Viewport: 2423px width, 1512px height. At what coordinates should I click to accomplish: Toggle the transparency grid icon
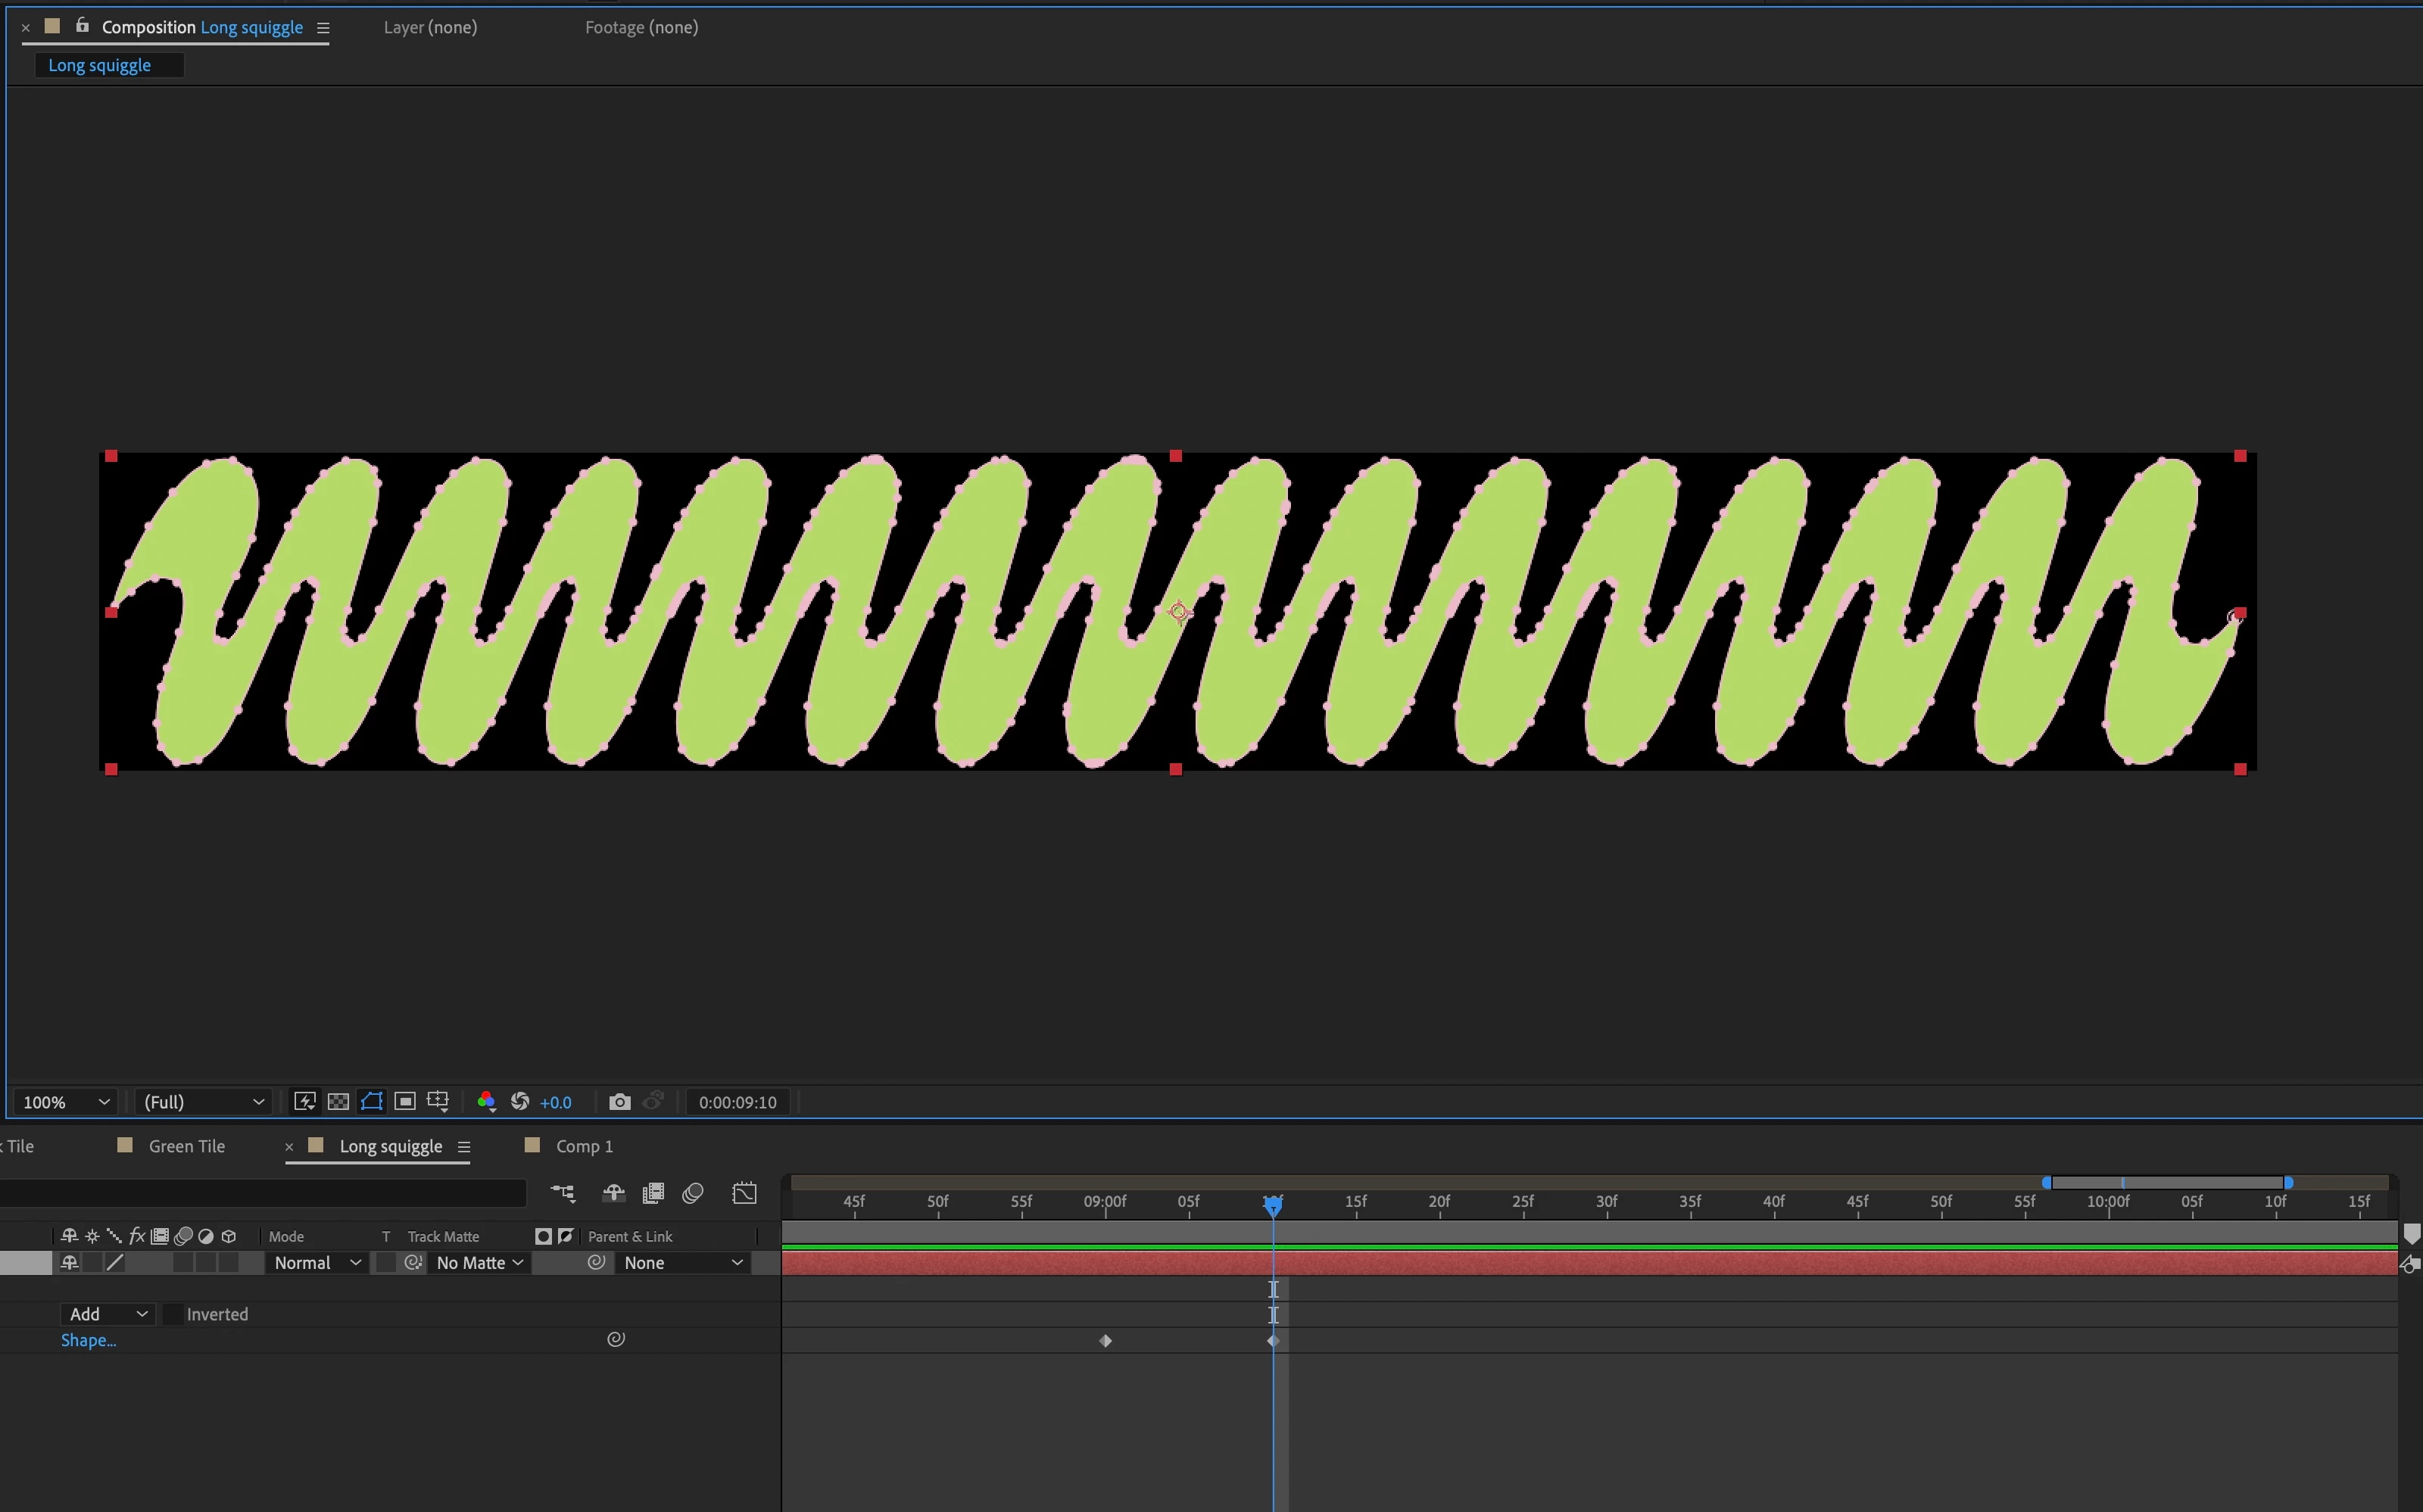338,1101
